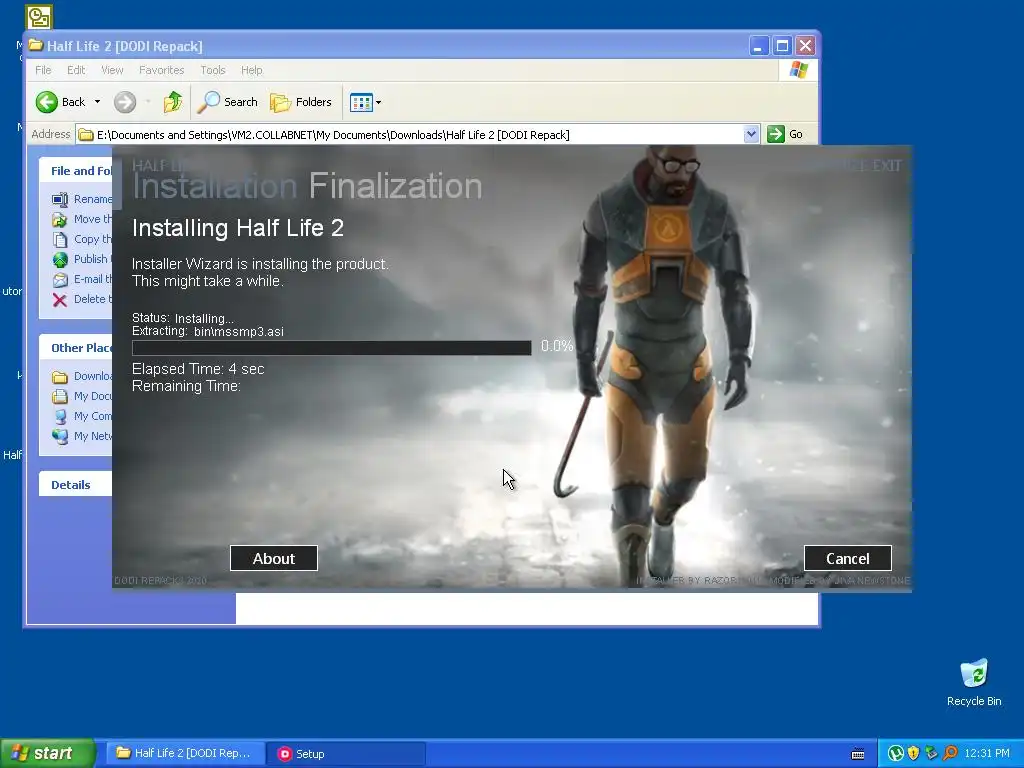1024x768 pixels.
Task: Click the Go button next to address
Action: pos(784,134)
